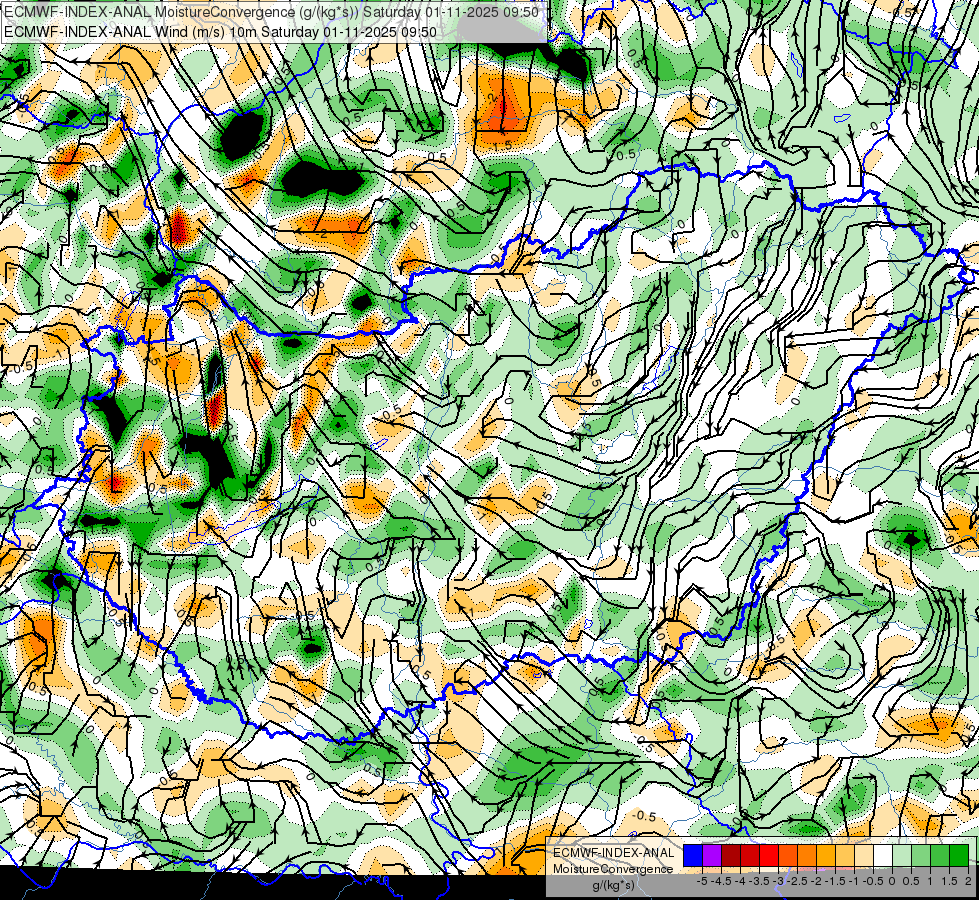This screenshot has width=979, height=900.
Task: Pick legend swatch between 0.5 and 1
Action: (921, 856)
